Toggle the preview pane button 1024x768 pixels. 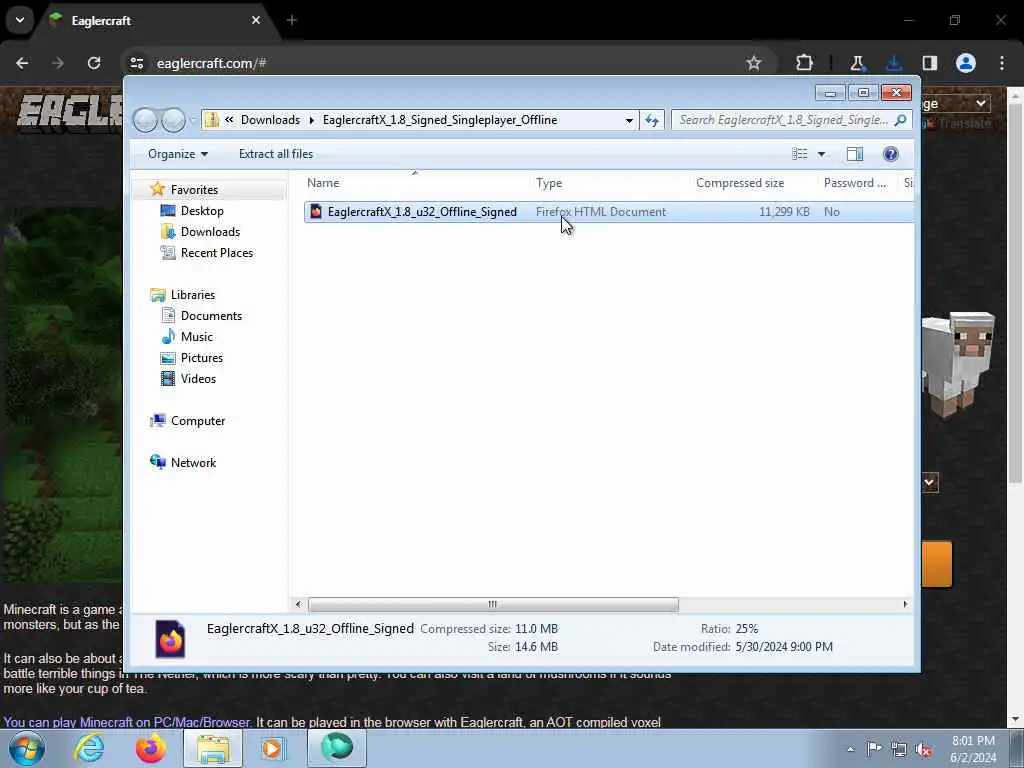[854, 154]
